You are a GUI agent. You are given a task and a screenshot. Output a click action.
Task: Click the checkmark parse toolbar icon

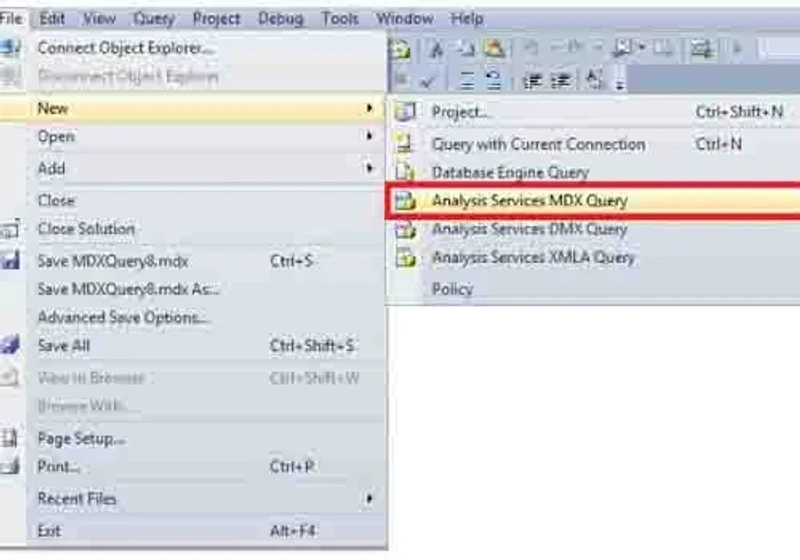428,80
